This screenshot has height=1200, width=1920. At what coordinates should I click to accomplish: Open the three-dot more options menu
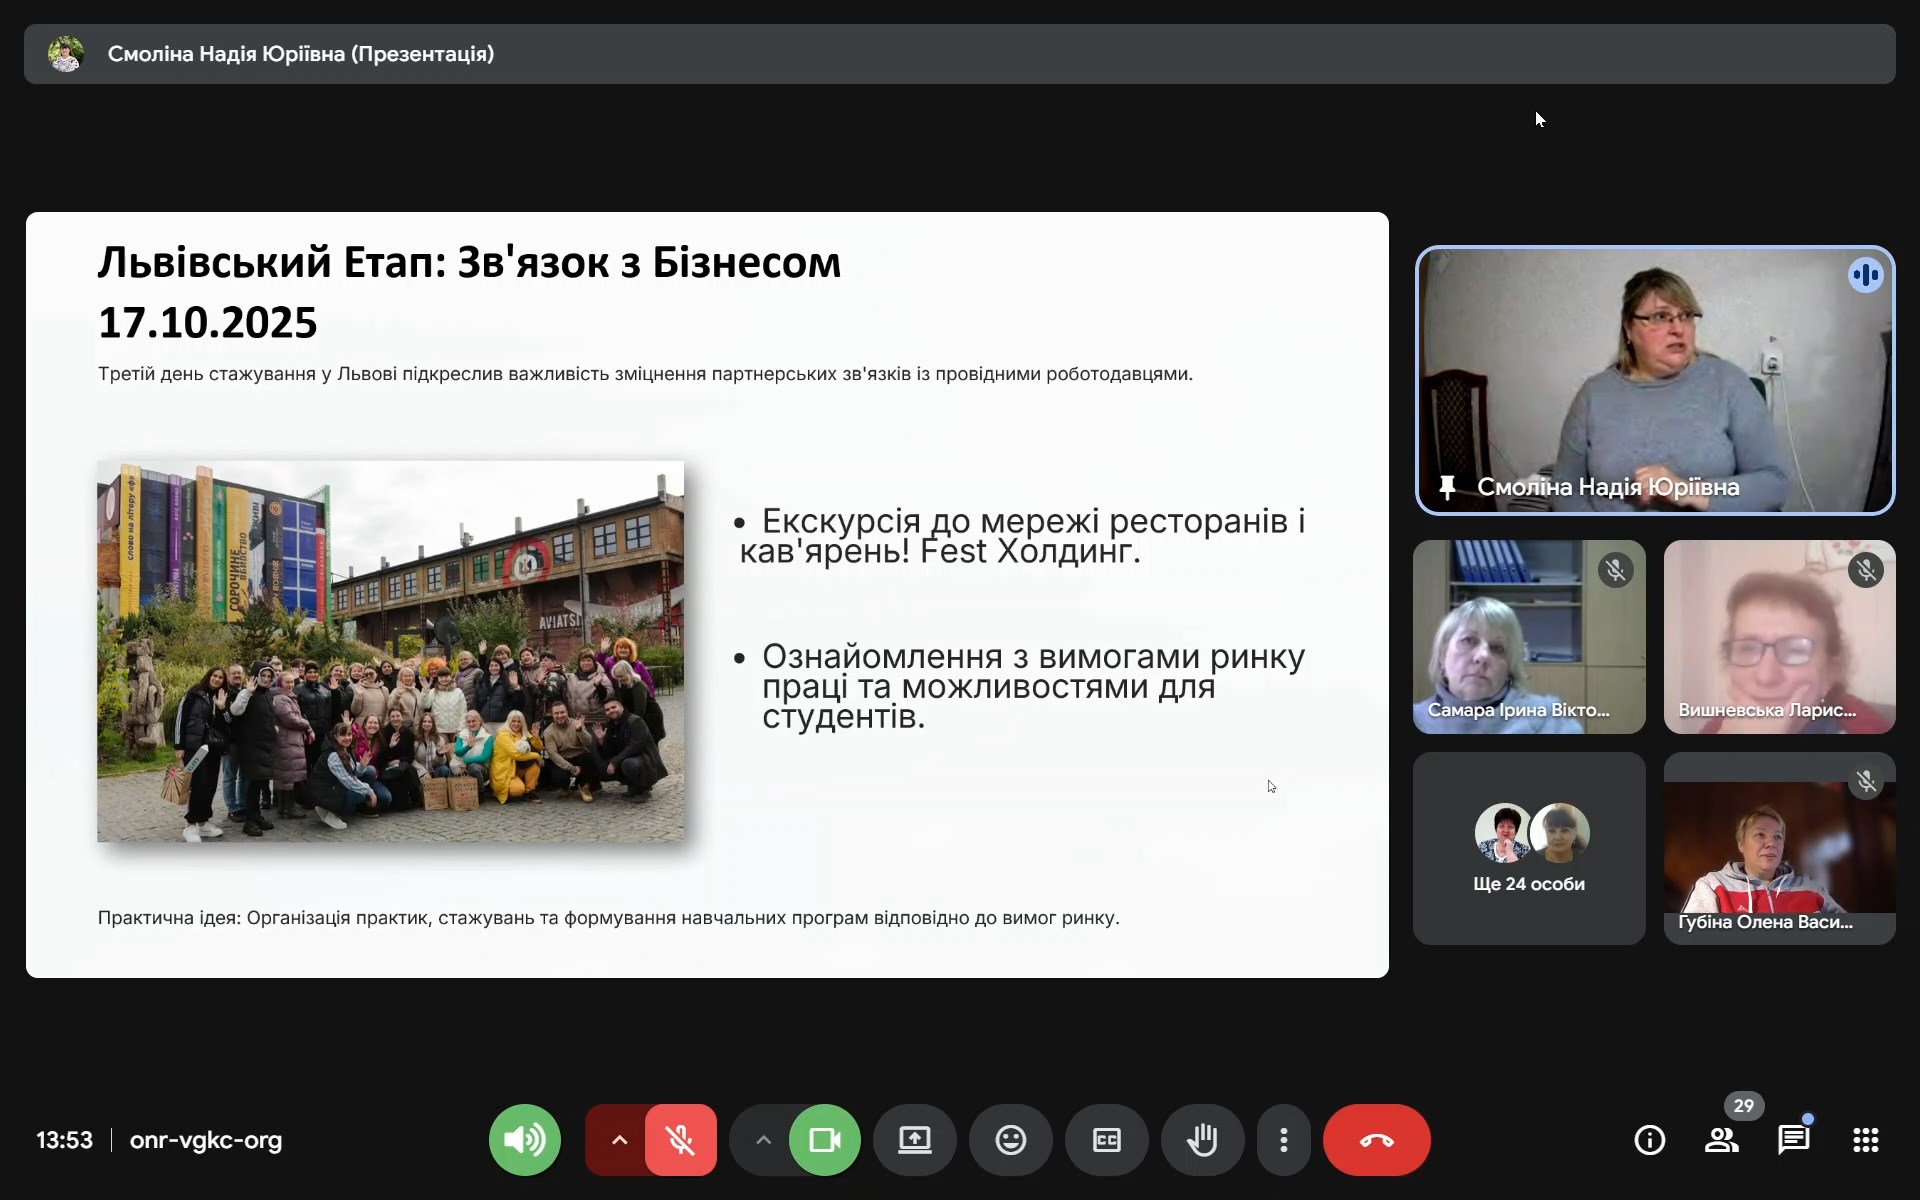(1283, 1140)
